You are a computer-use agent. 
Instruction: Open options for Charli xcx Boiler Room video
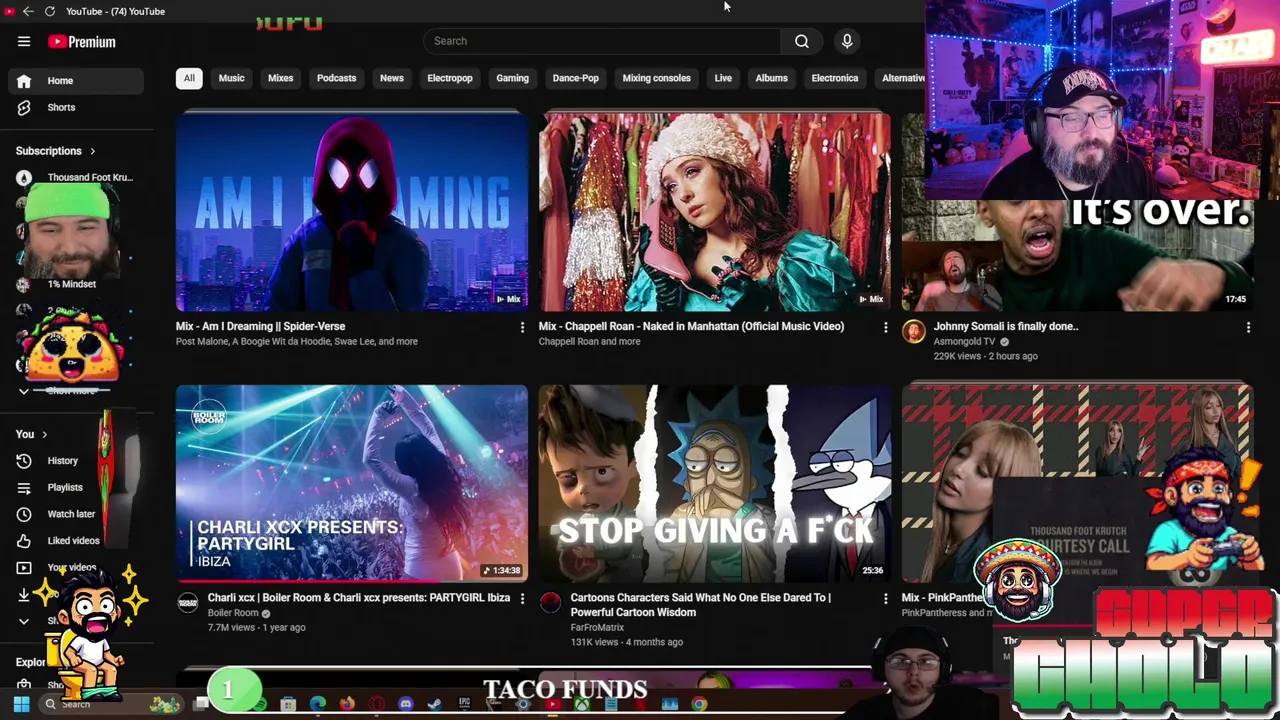(522, 598)
